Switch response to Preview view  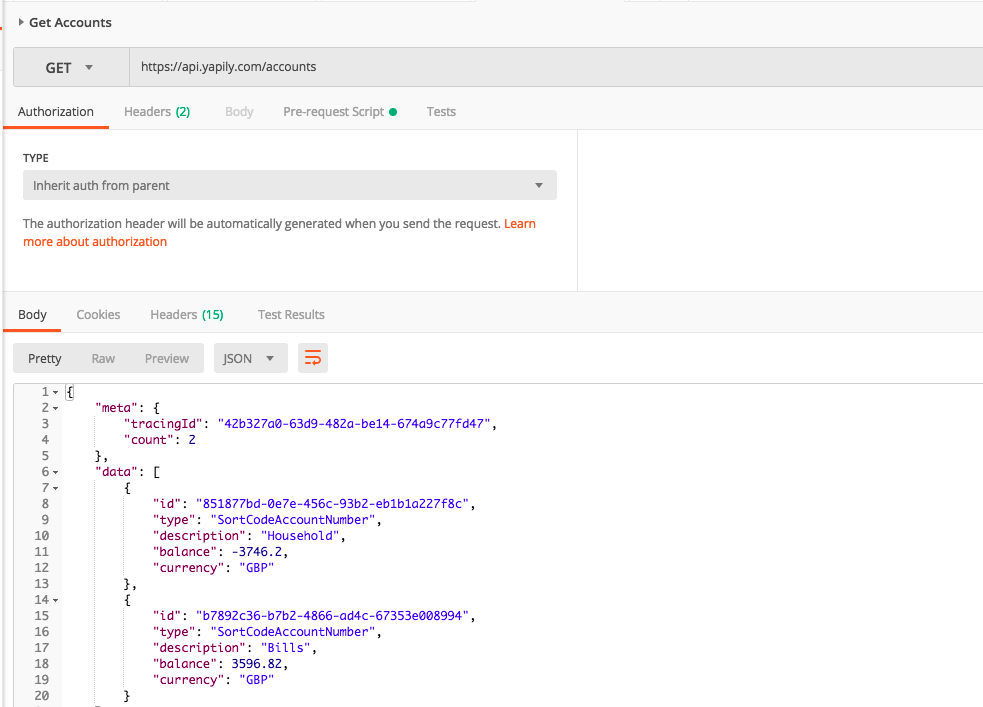[167, 359]
